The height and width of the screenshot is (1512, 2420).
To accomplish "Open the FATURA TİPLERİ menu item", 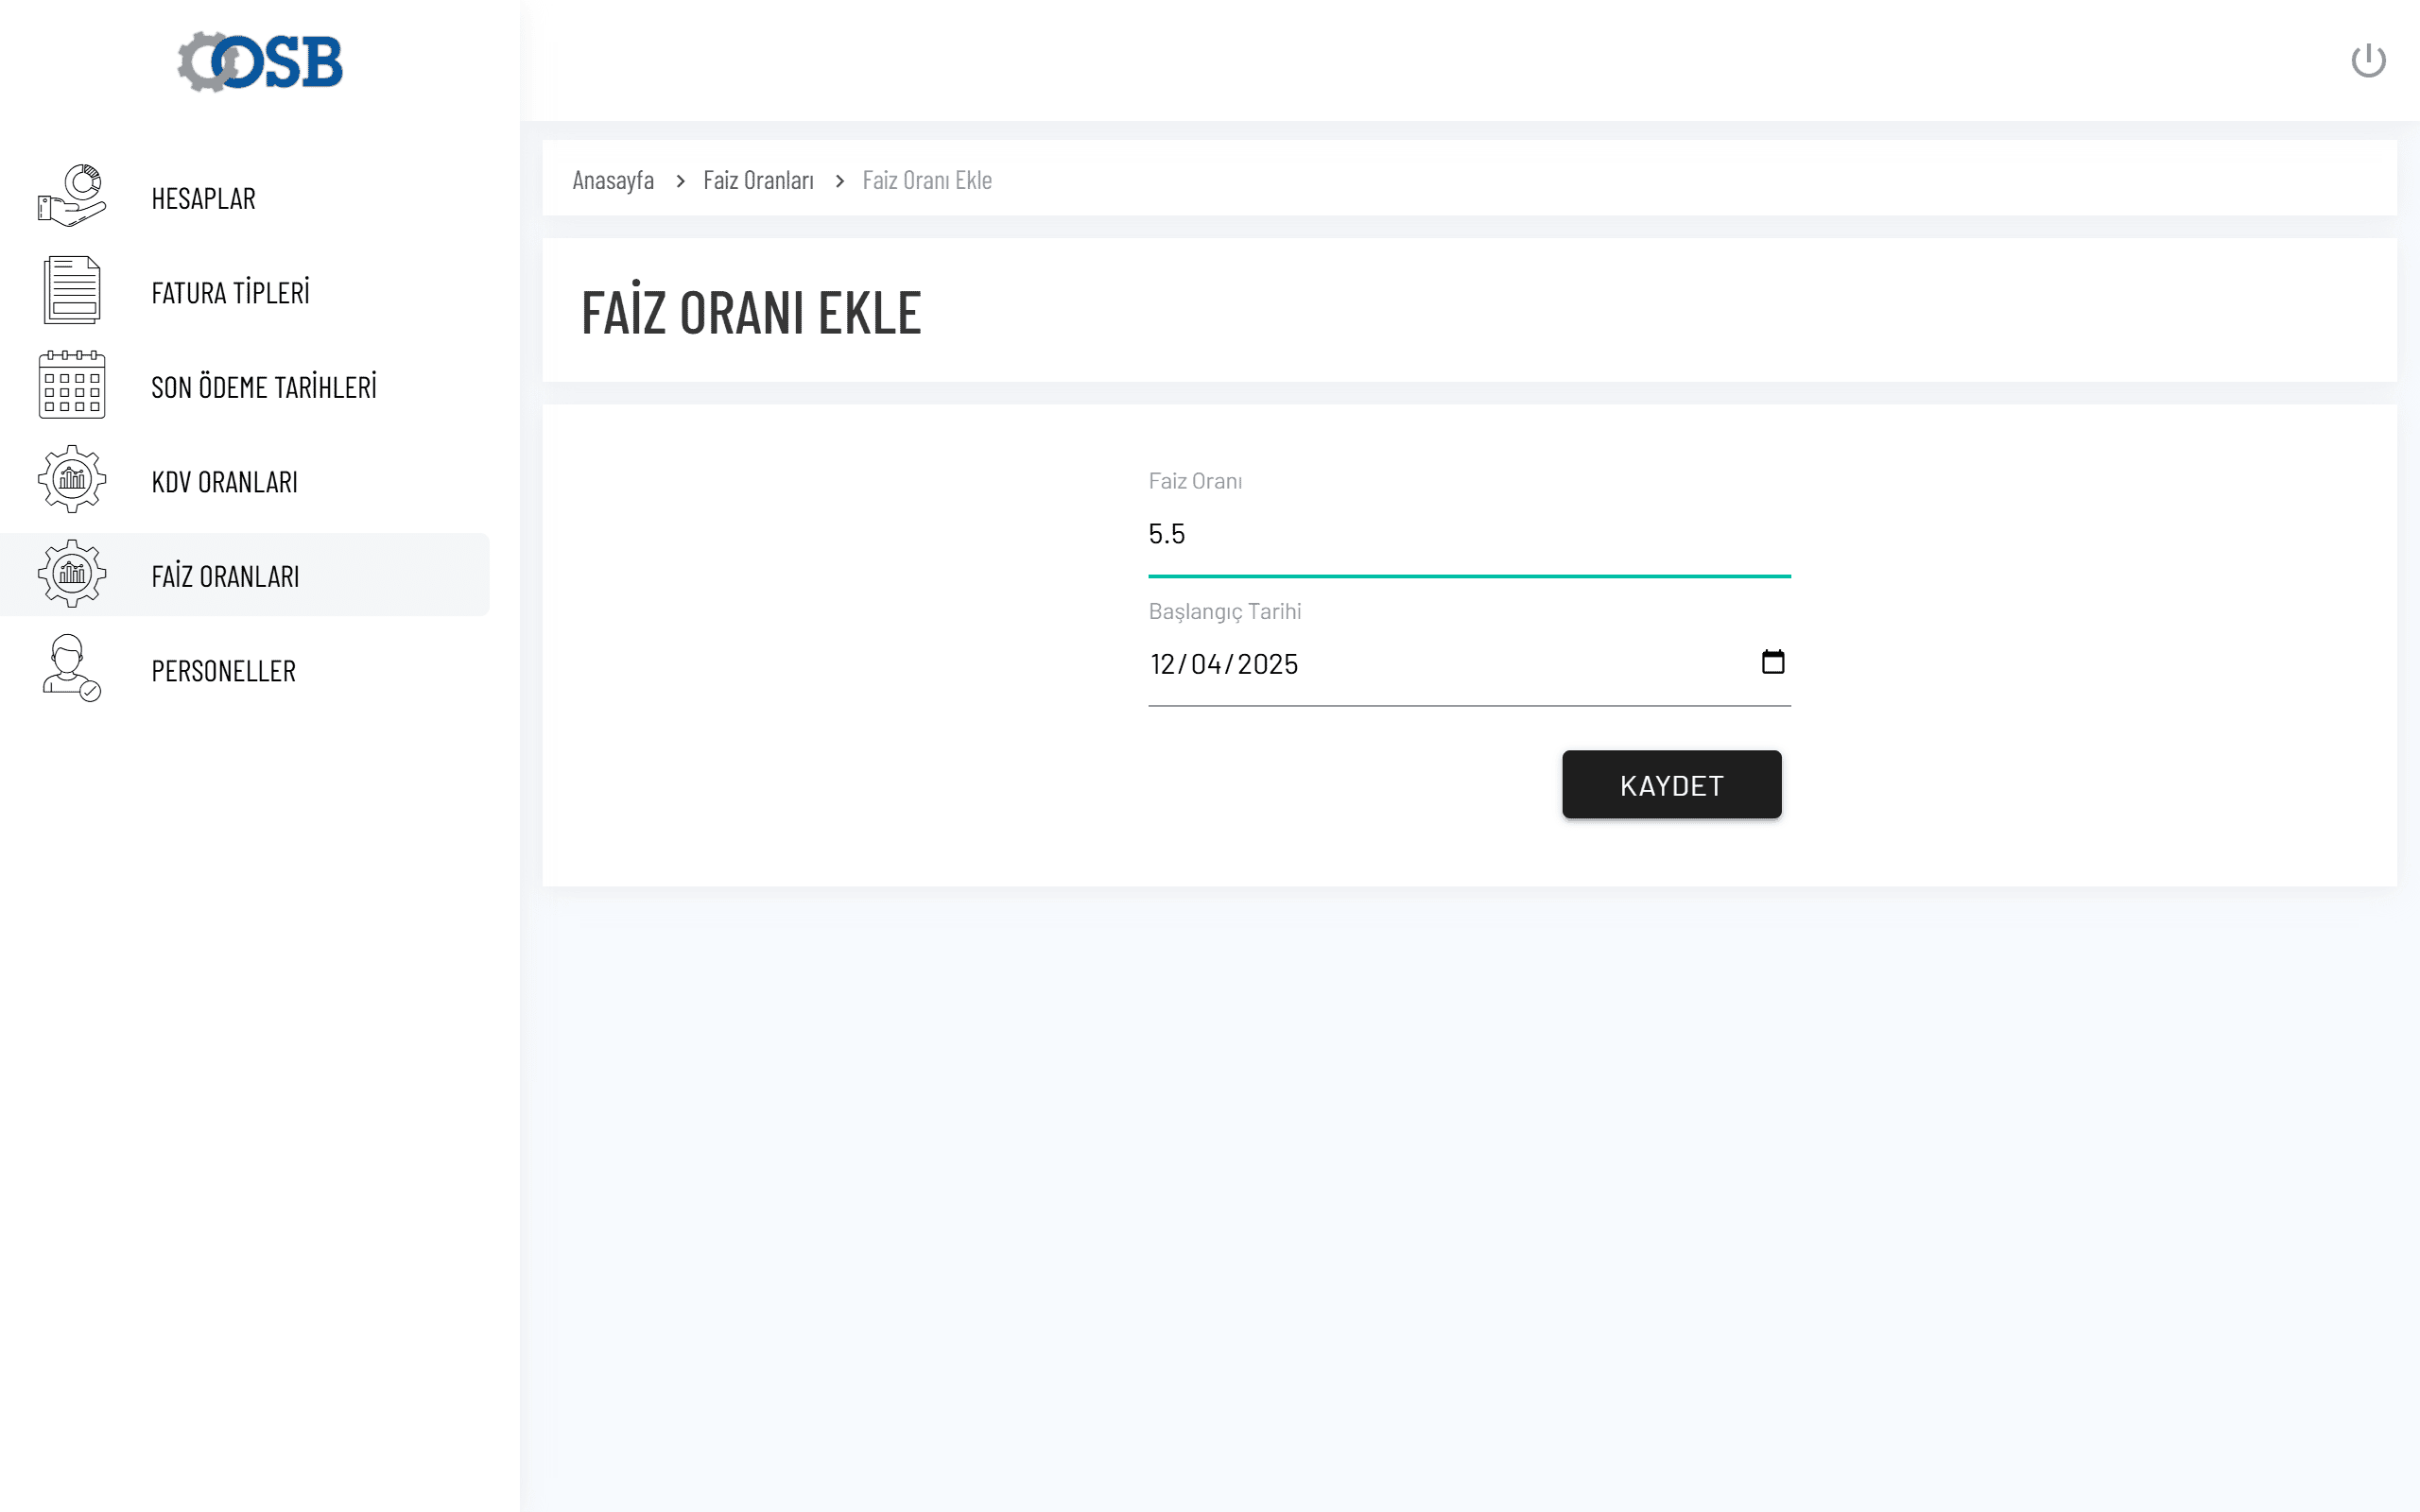I will pos(230,293).
